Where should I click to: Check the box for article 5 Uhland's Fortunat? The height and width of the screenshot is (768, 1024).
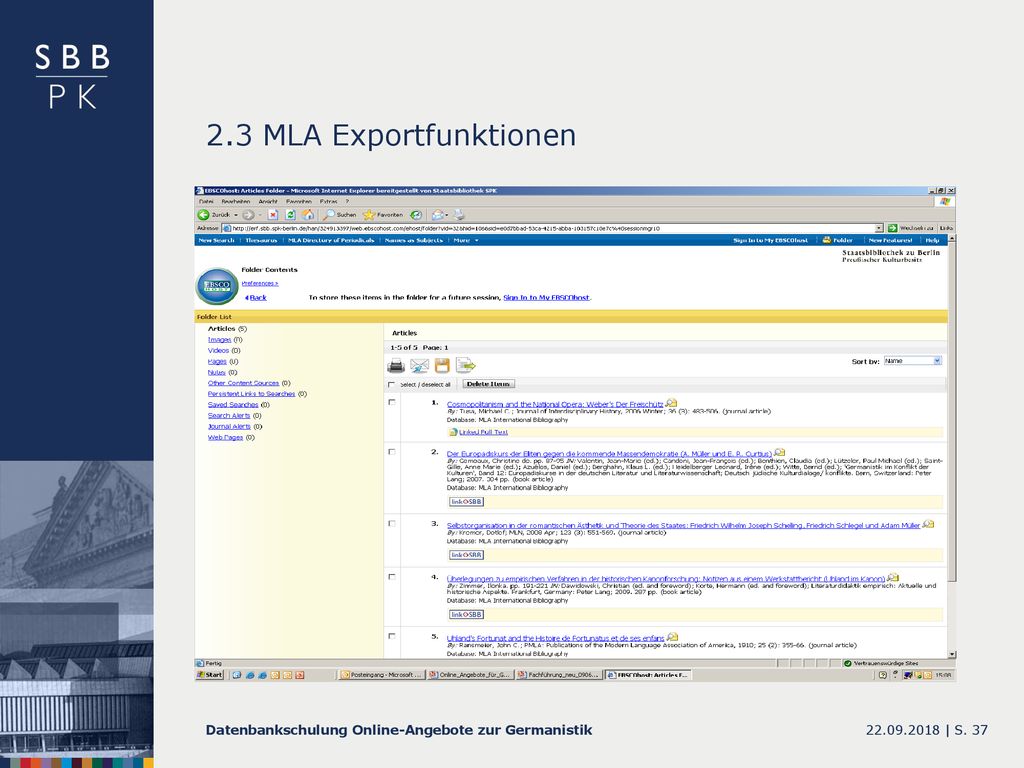click(392, 636)
